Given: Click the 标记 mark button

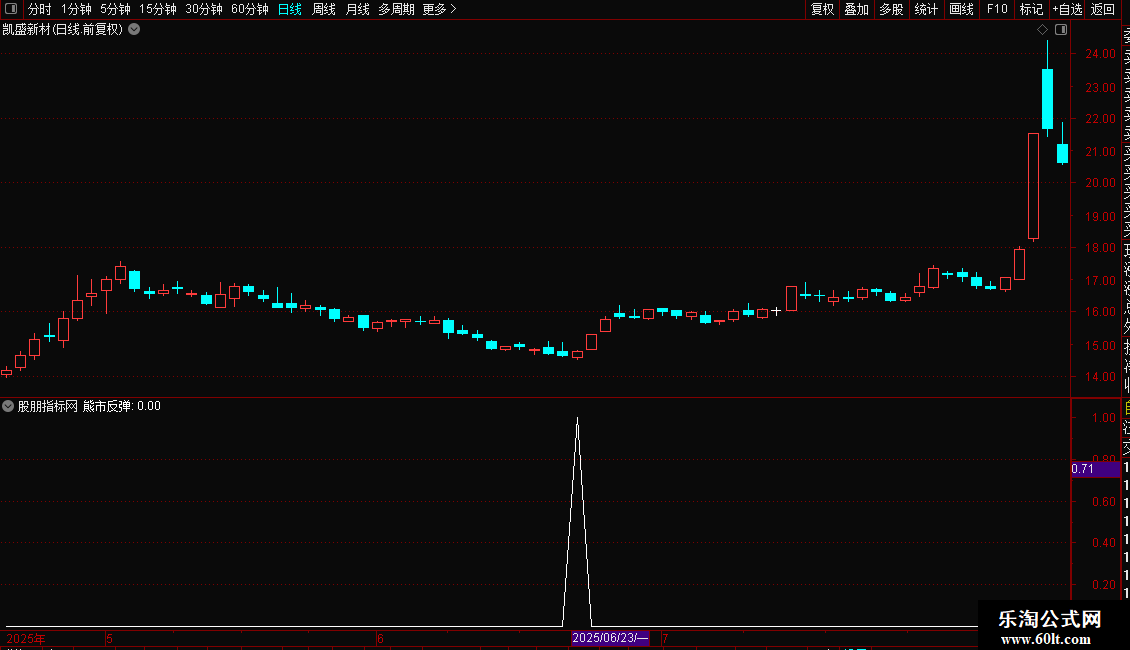Looking at the screenshot, I should click(x=1031, y=9).
